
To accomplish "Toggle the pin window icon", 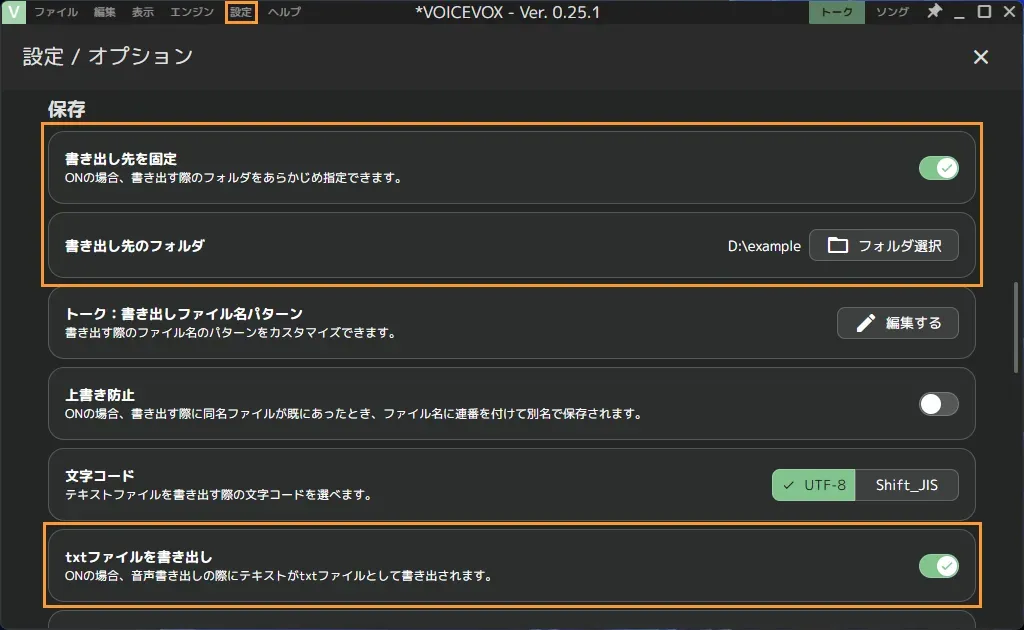I will pyautogui.click(x=935, y=11).
